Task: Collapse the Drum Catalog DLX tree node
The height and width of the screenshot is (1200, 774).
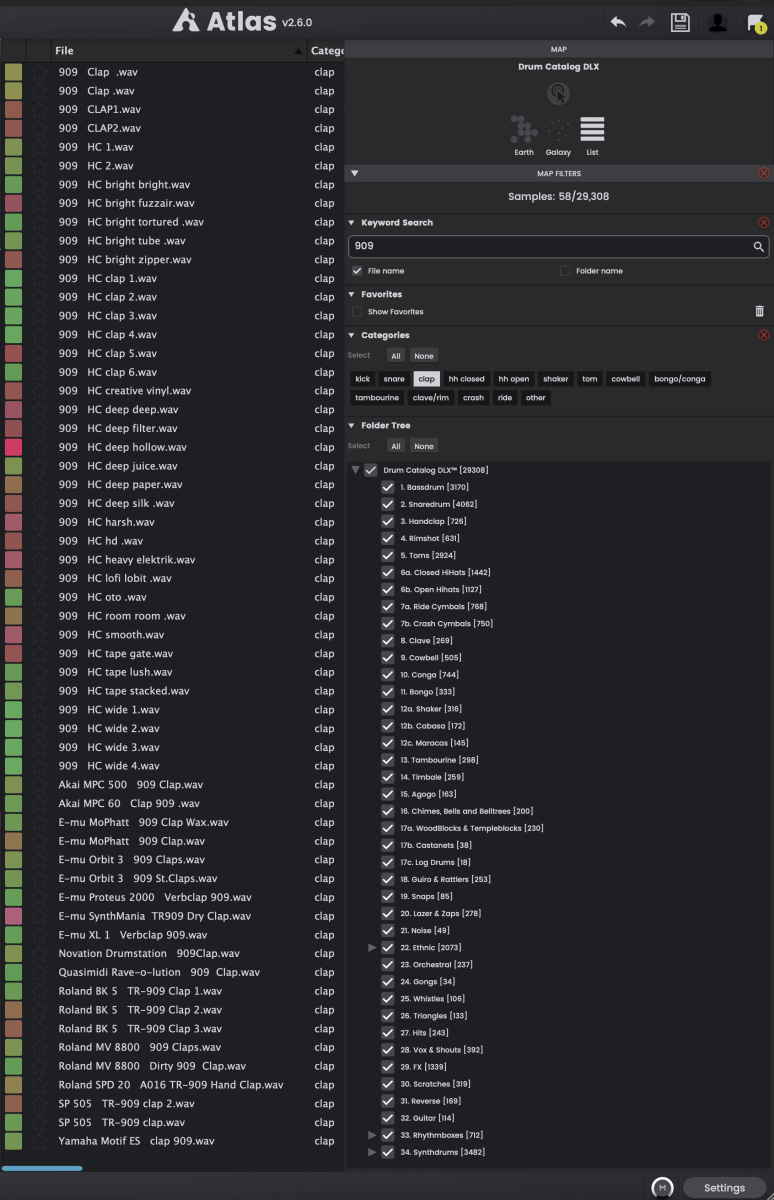Action: click(355, 470)
